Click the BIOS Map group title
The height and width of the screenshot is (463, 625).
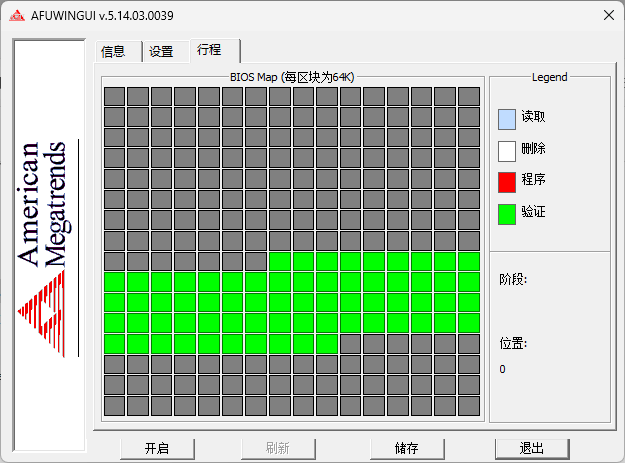292,77
